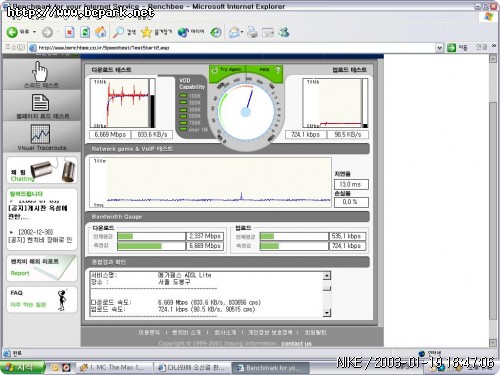Open the webpage load test document icon
Screen dimensions: 500x375
tap(40, 102)
